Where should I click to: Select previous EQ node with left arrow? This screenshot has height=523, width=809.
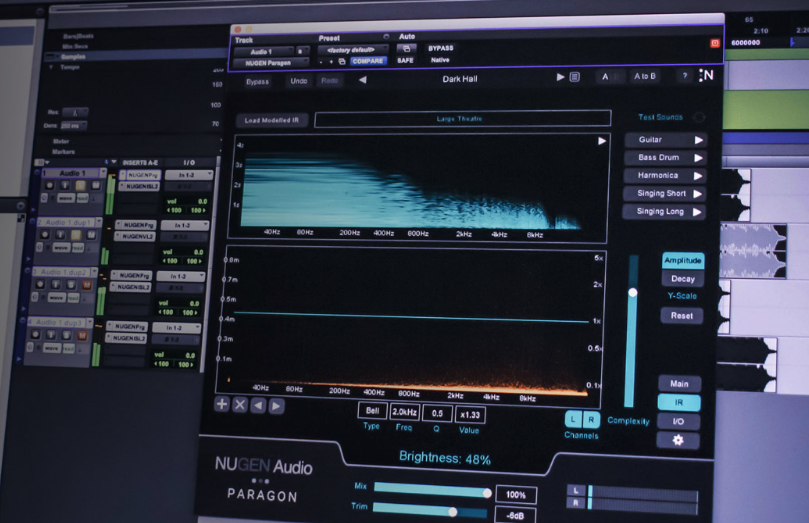point(258,406)
